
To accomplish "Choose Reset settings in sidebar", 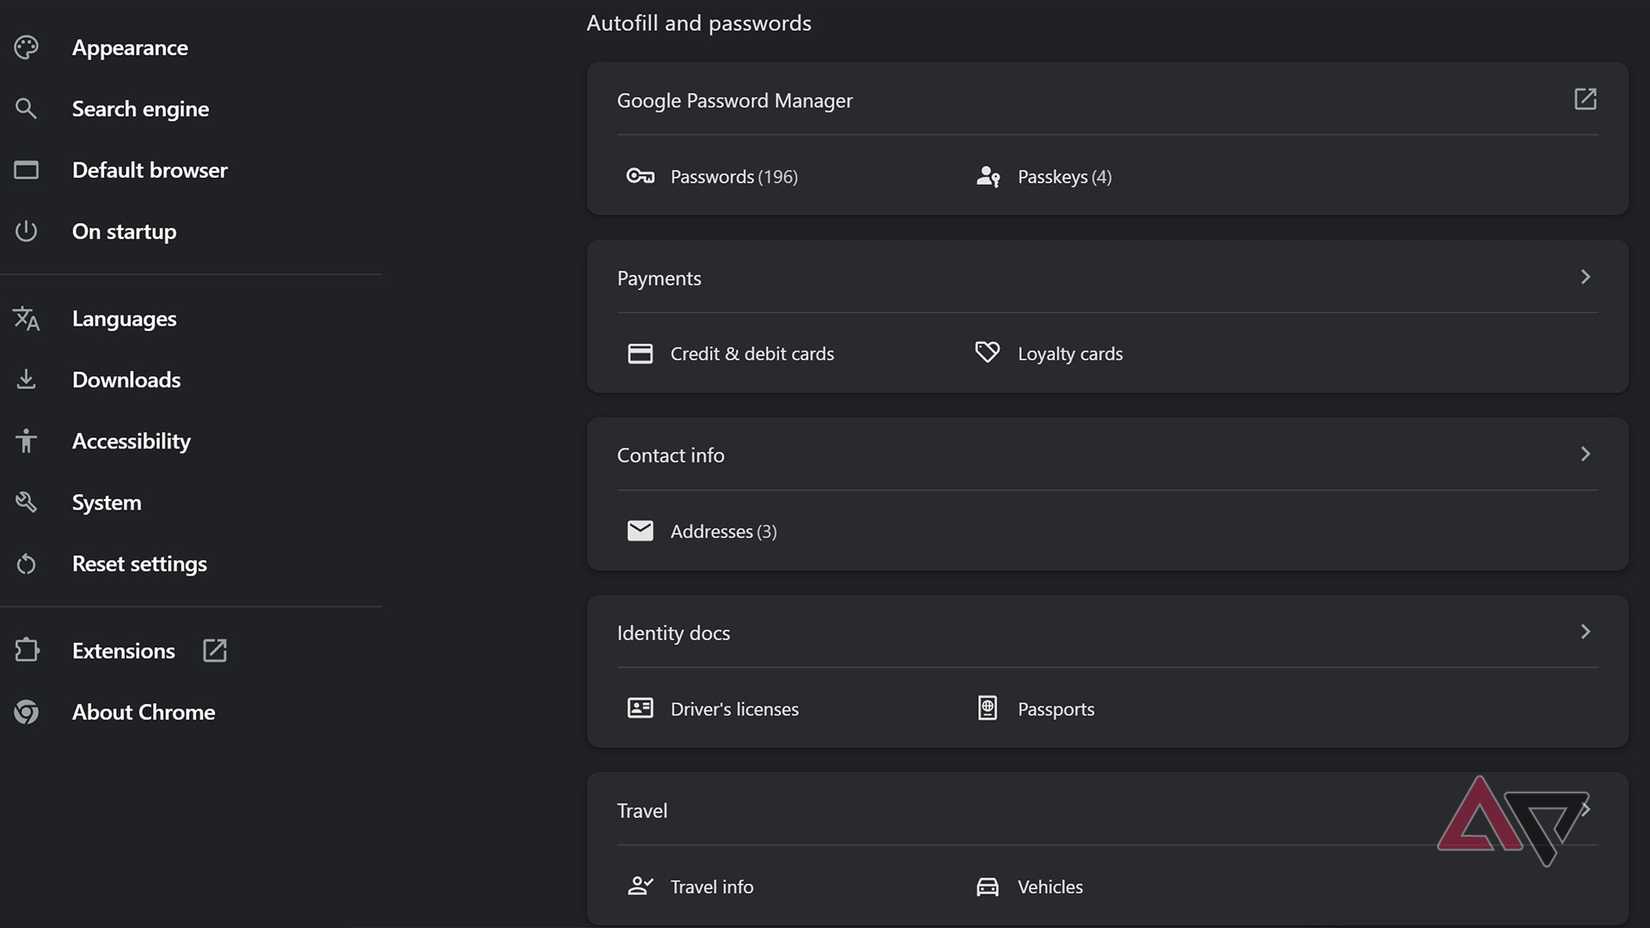I will tap(139, 564).
